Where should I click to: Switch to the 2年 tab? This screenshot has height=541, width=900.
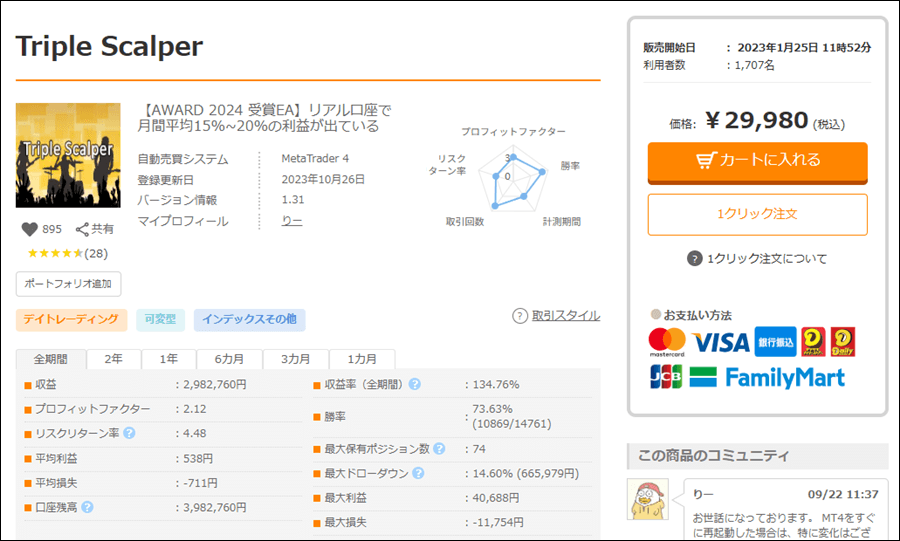point(114,359)
